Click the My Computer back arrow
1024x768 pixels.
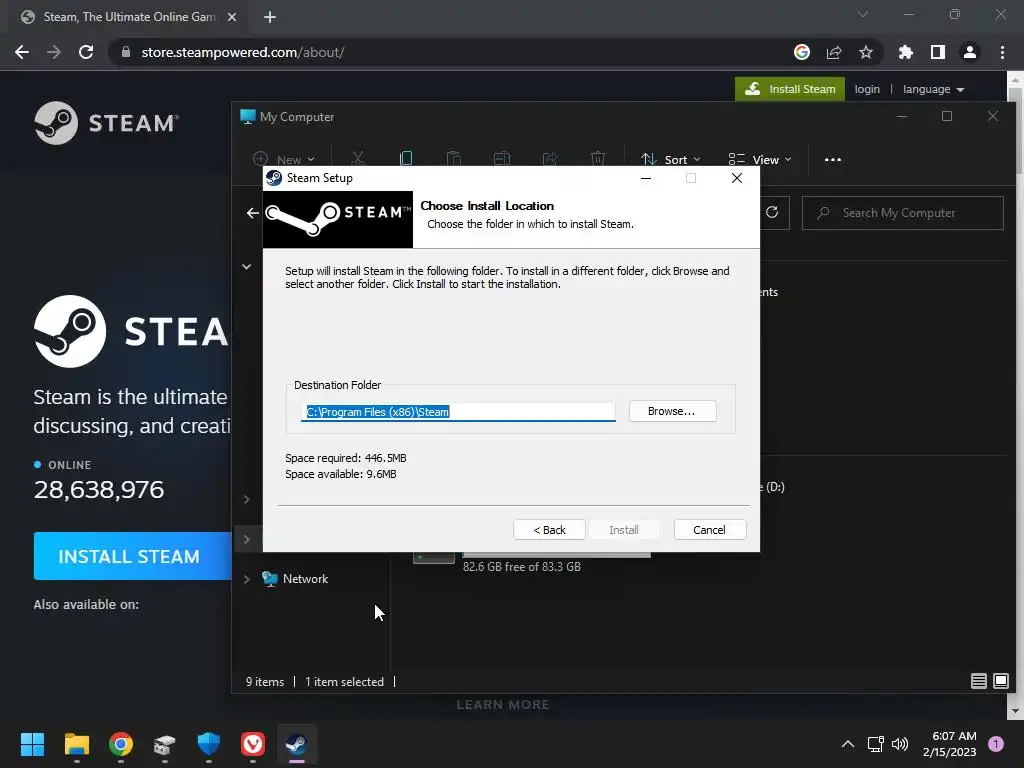(x=253, y=213)
